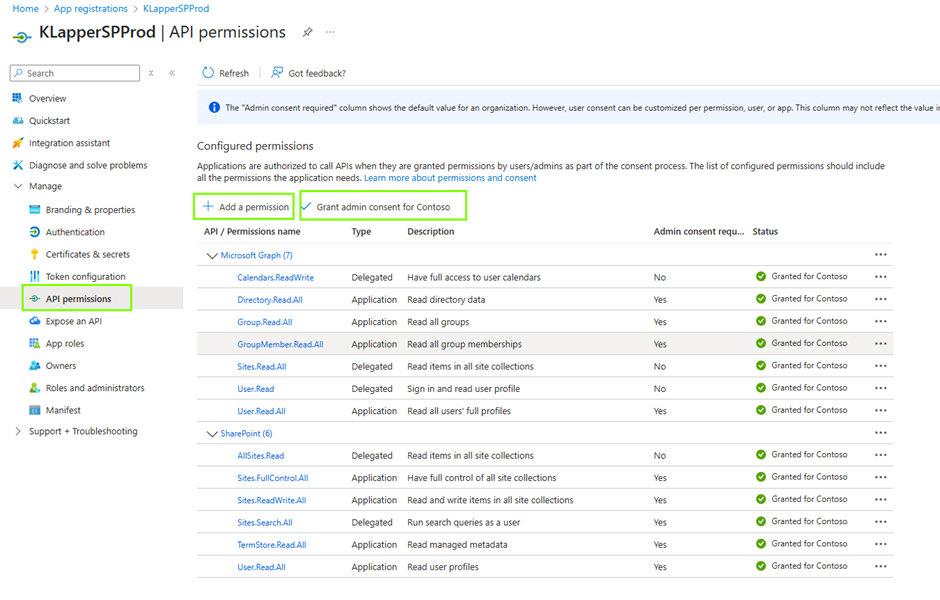Open the ellipsis menu for GroupMember.Read.All row
Screen dimensions: 940x600
pos(880,343)
